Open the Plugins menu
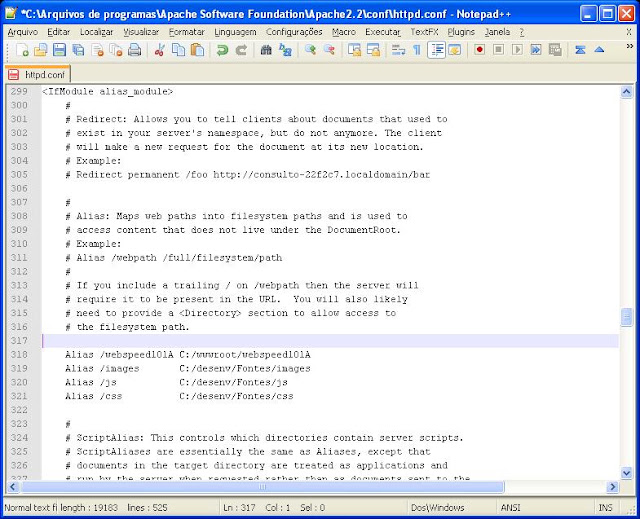The height and width of the screenshot is (519, 640). [x=461, y=32]
